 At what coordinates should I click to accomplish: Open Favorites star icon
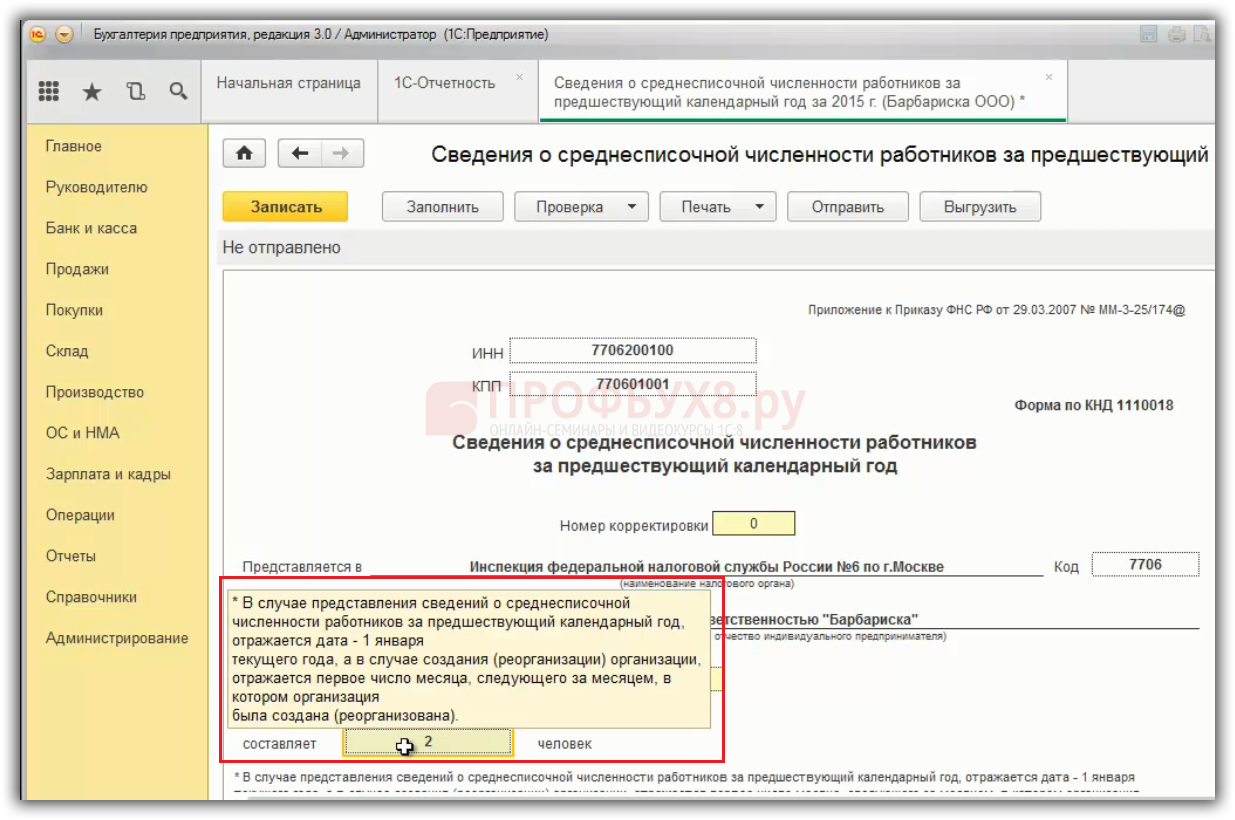click(92, 92)
